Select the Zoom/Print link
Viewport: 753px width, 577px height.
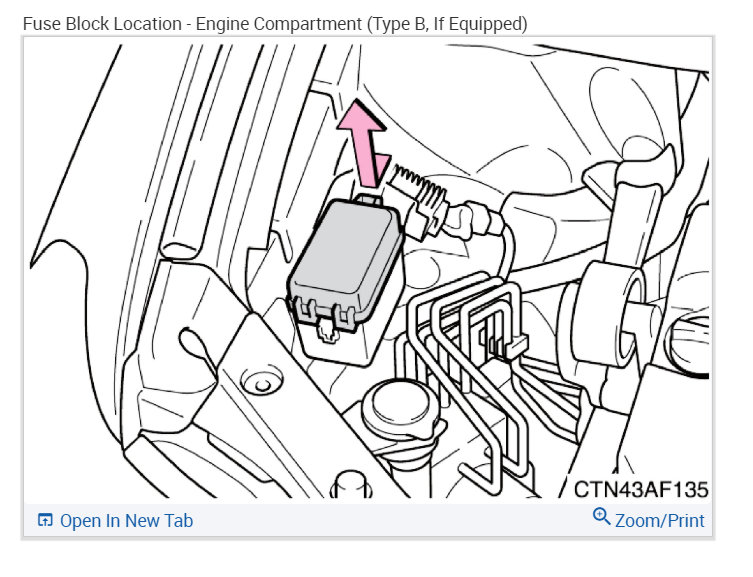click(x=659, y=520)
